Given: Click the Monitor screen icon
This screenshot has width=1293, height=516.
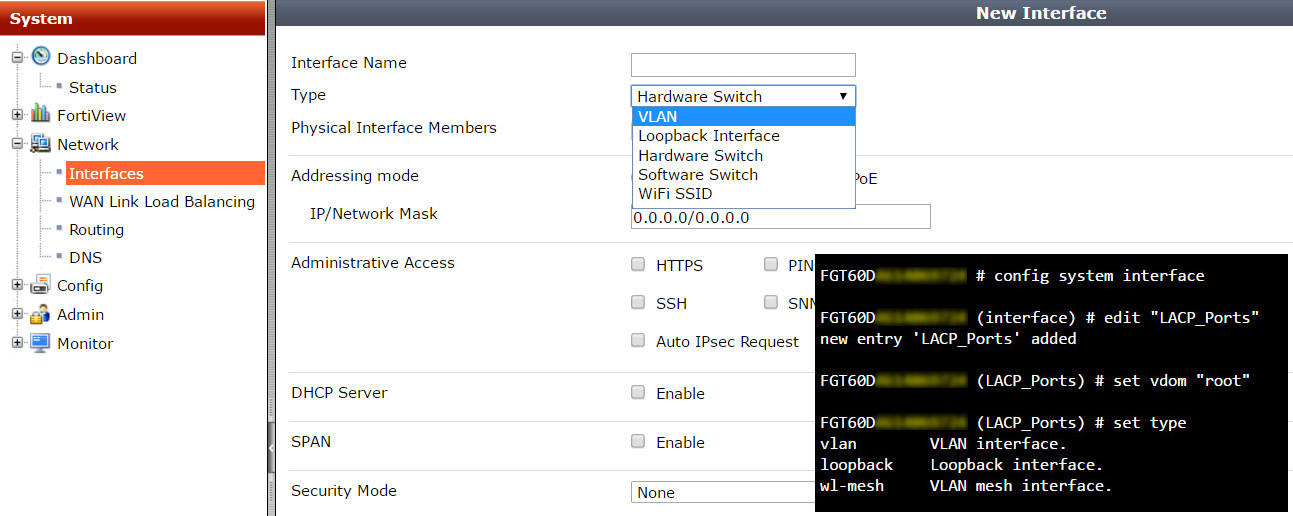Looking at the screenshot, I should coord(41,343).
